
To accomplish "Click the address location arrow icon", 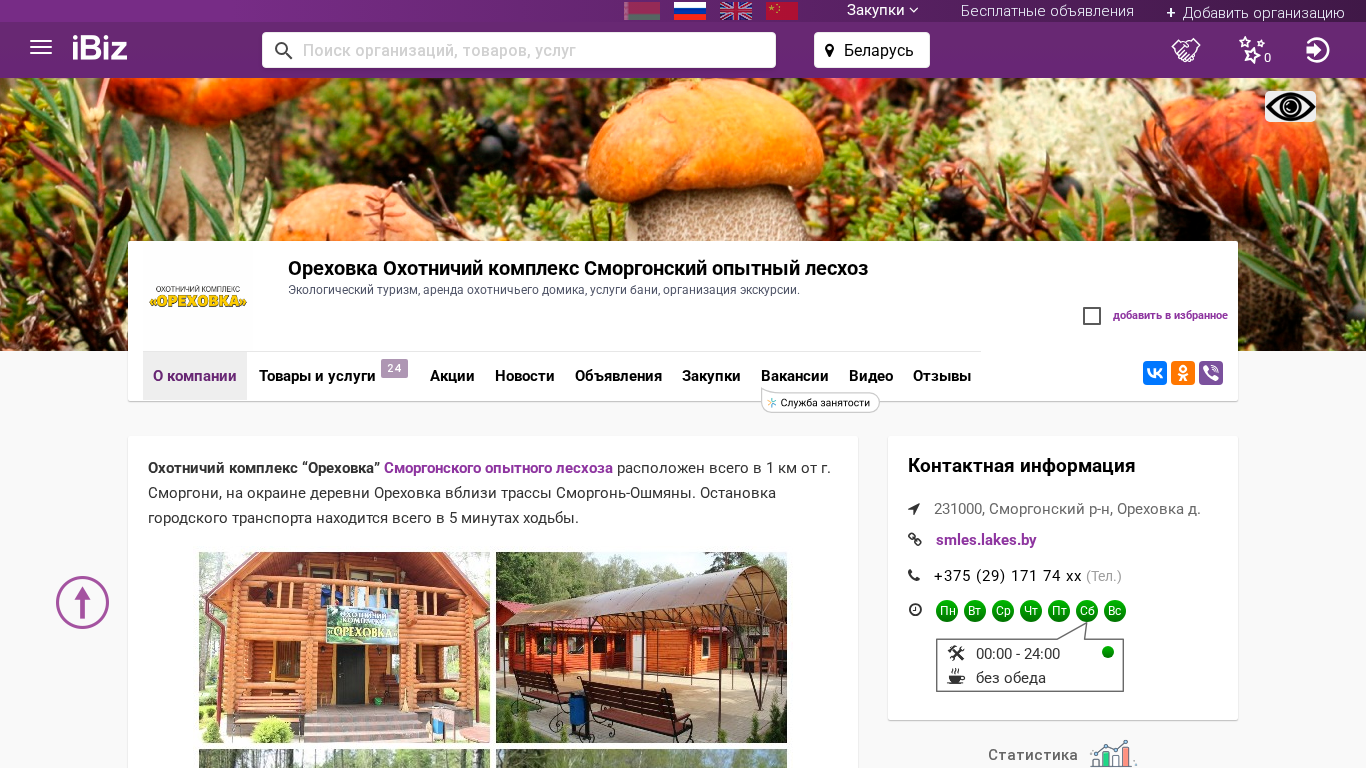I will (914, 509).
